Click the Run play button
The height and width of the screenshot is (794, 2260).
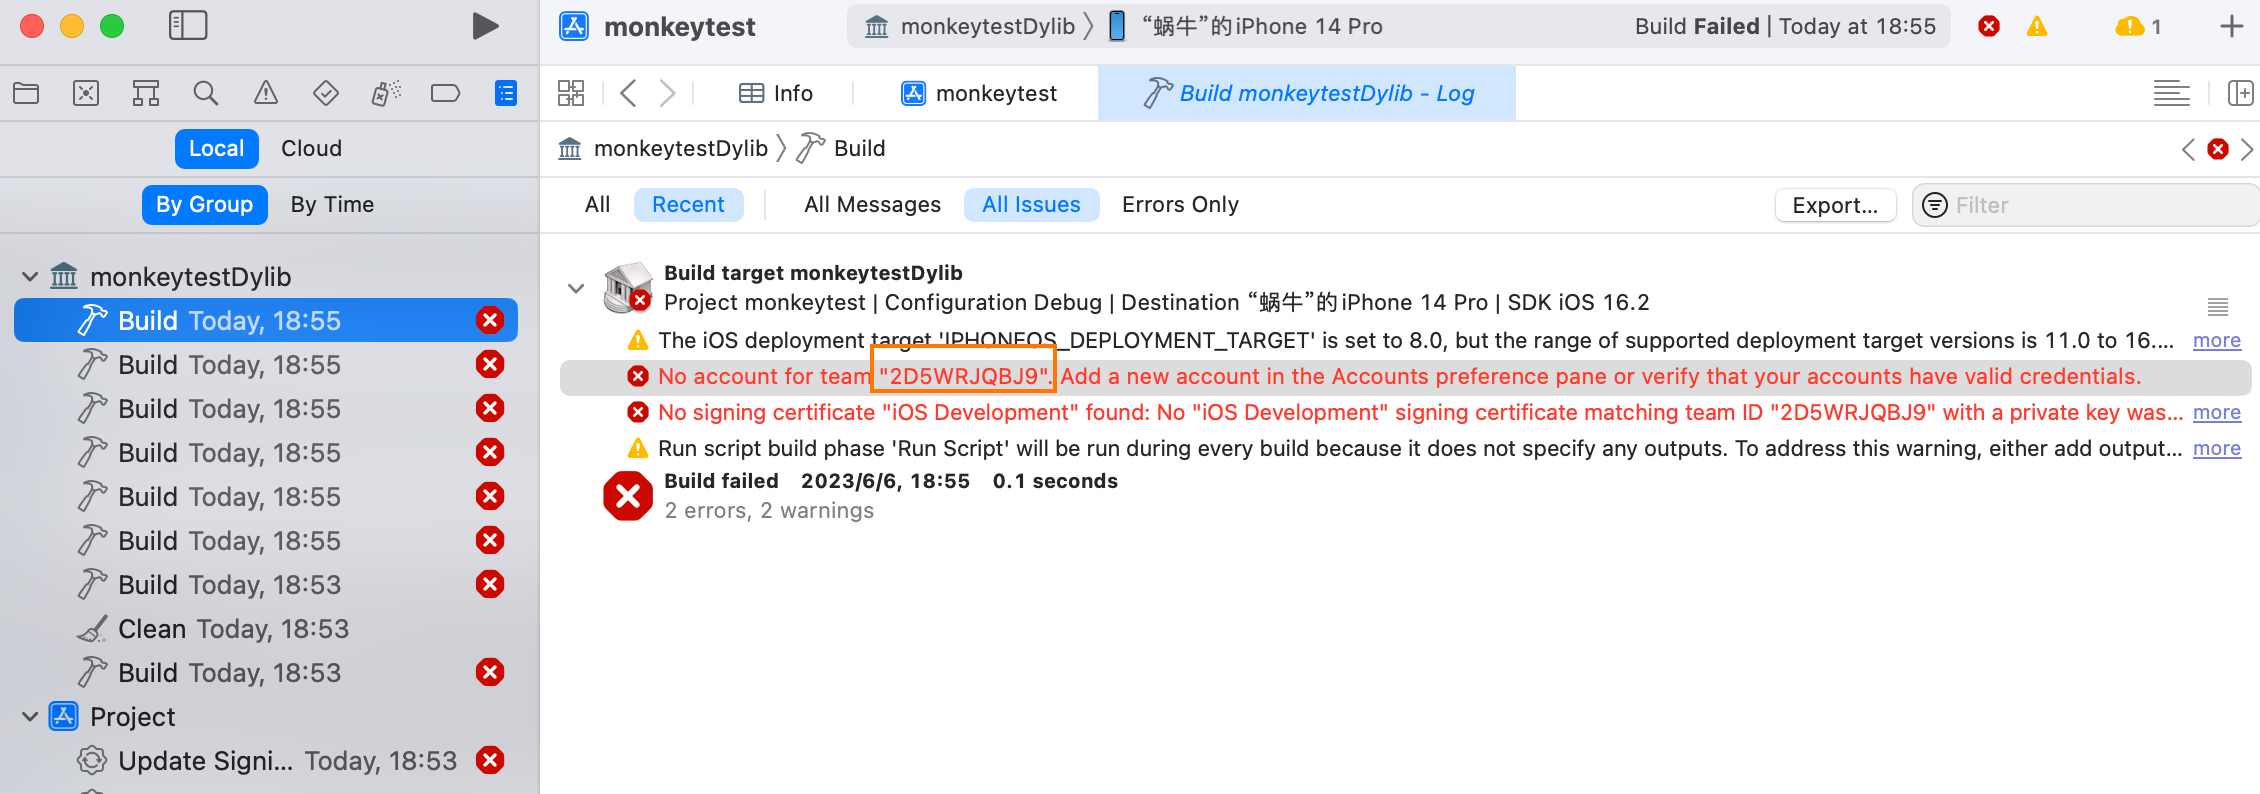485,26
